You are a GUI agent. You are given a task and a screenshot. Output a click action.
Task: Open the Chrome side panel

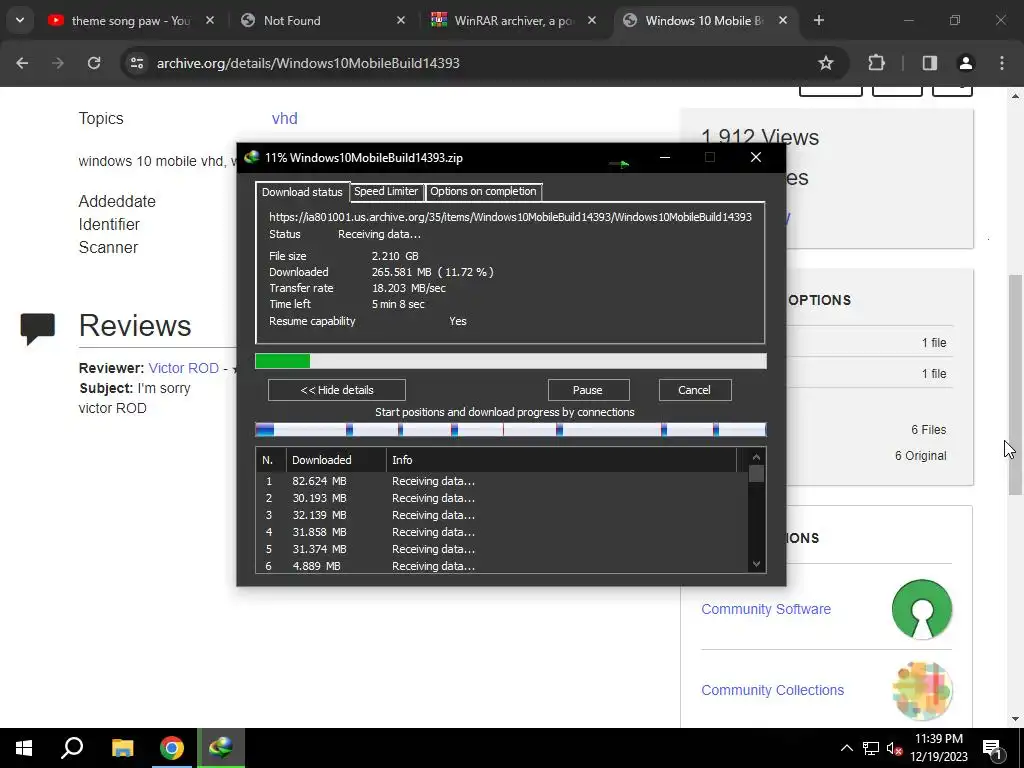coord(929,63)
